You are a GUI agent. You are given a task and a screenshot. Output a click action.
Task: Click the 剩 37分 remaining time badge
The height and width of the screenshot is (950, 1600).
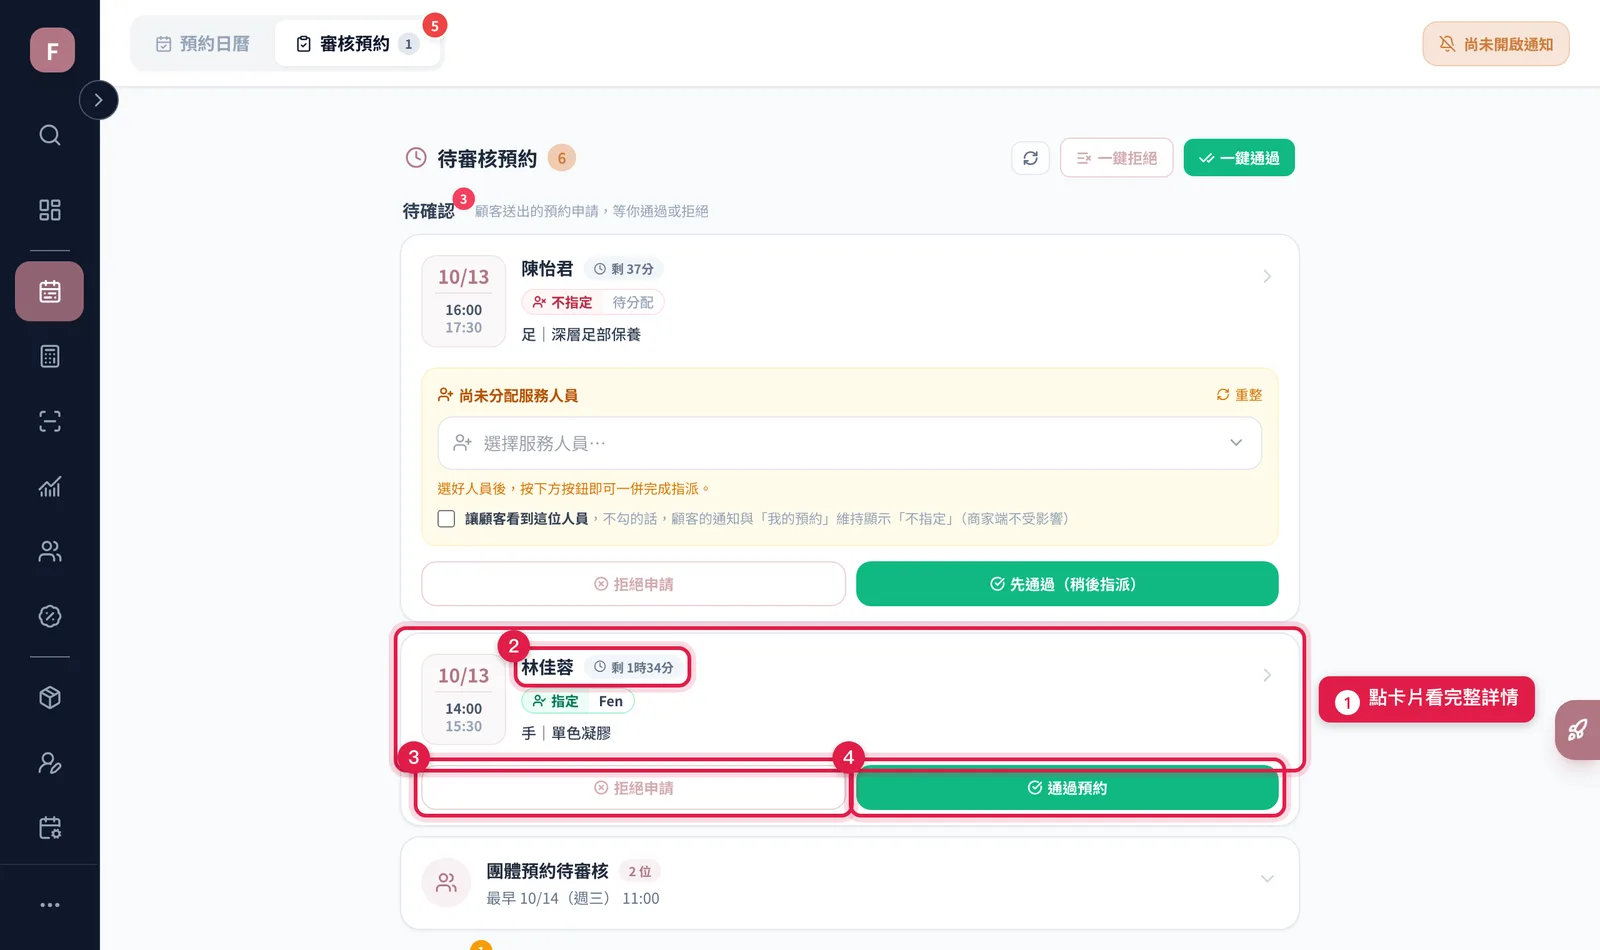pos(624,269)
